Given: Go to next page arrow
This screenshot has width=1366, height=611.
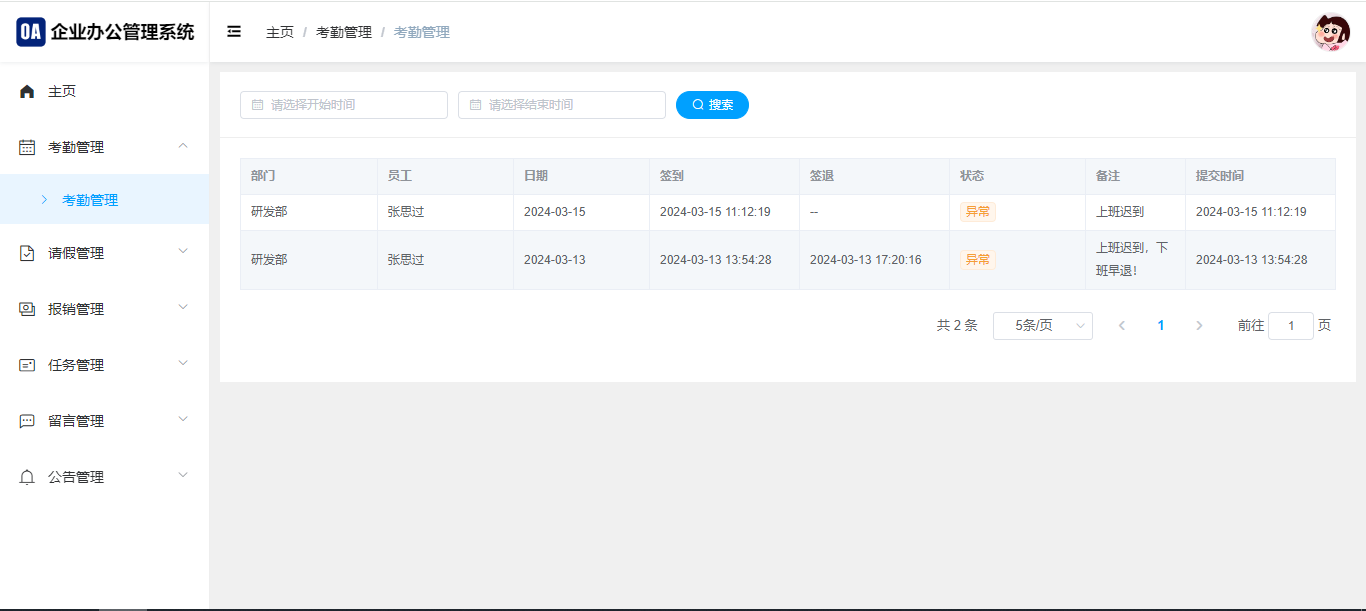Looking at the screenshot, I should point(1199,326).
